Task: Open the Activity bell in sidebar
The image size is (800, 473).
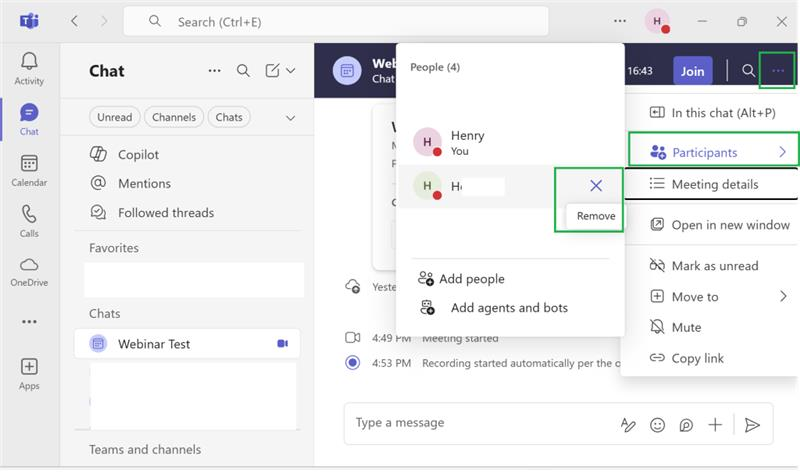Action: tap(29, 68)
